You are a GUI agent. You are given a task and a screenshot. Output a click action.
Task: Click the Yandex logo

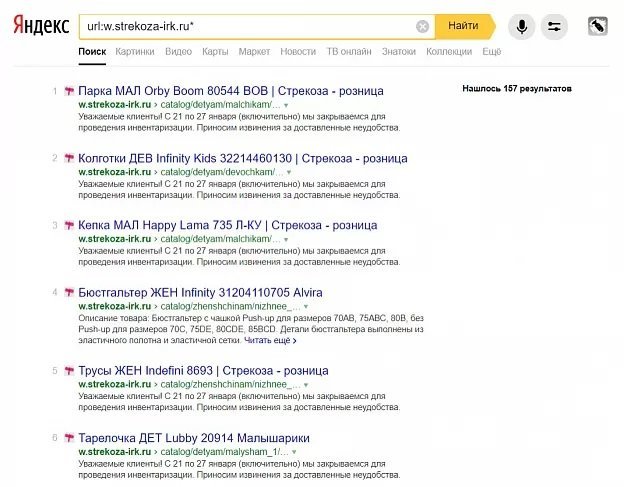[41, 25]
